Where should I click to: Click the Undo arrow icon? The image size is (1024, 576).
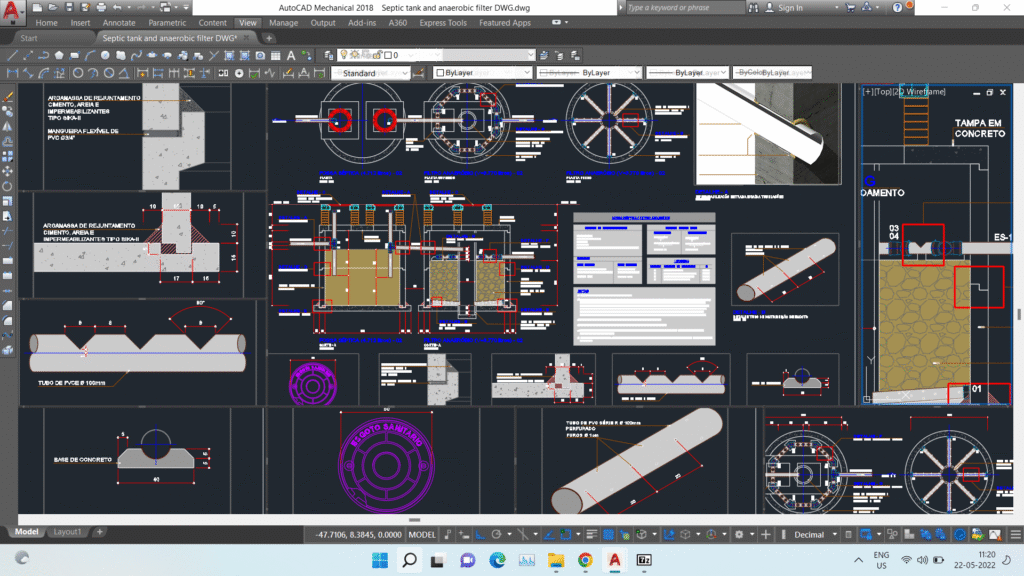pos(118,8)
